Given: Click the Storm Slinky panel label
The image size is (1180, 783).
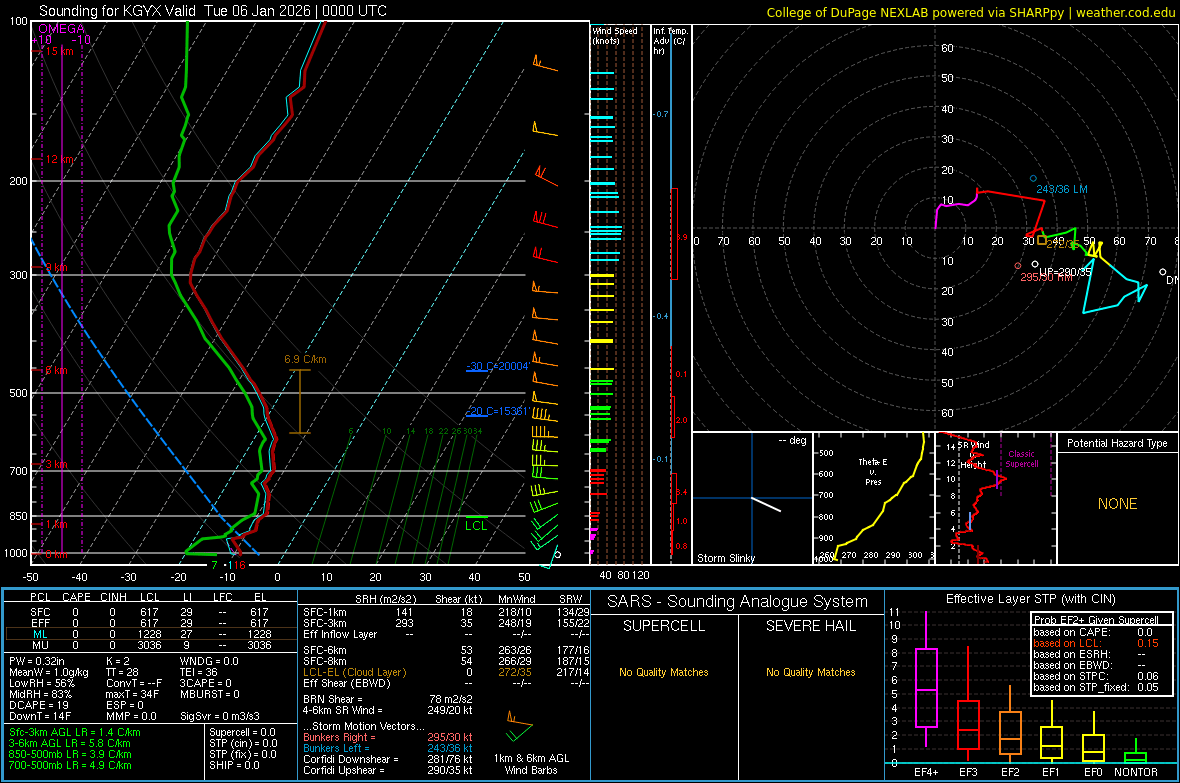Looking at the screenshot, I should [x=725, y=558].
